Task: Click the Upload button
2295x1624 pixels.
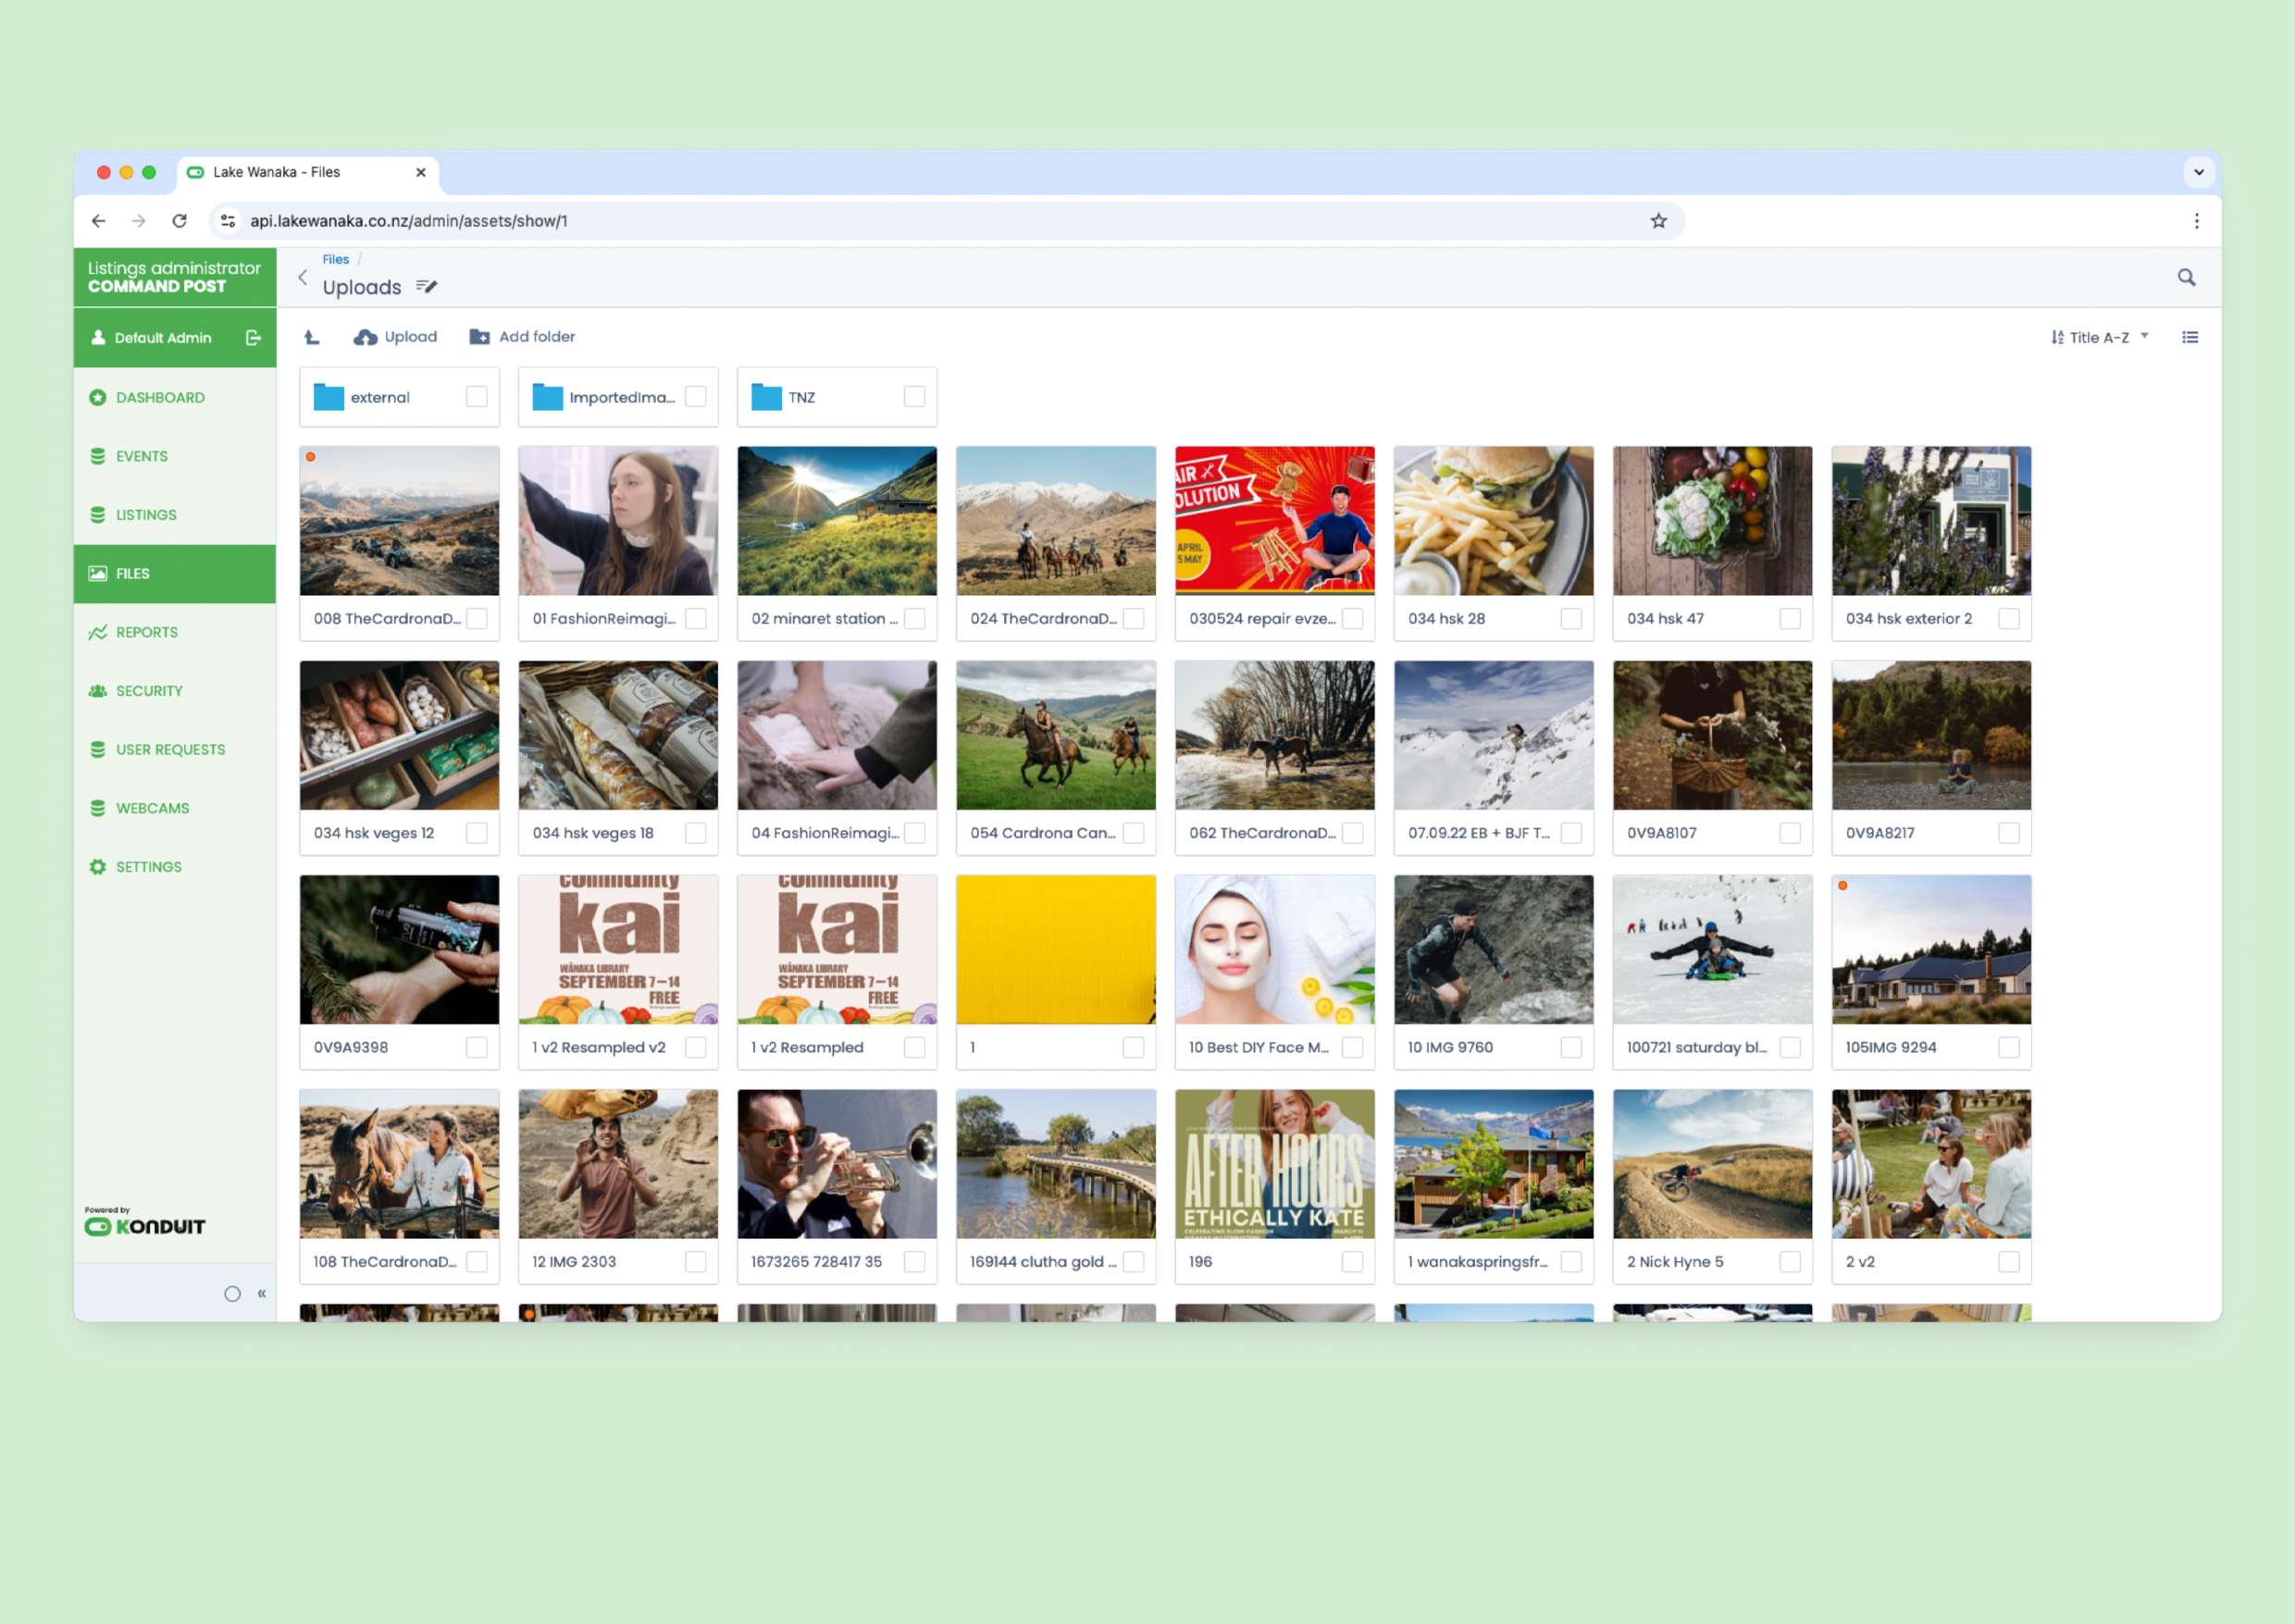Action: (395, 337)
